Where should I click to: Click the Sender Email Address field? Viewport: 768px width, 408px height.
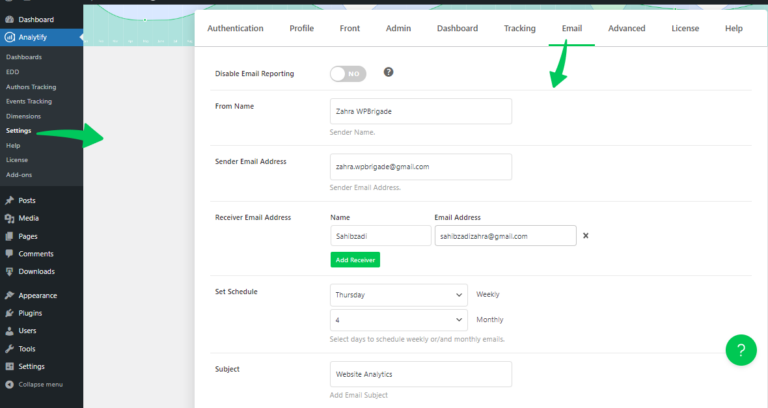421,167
